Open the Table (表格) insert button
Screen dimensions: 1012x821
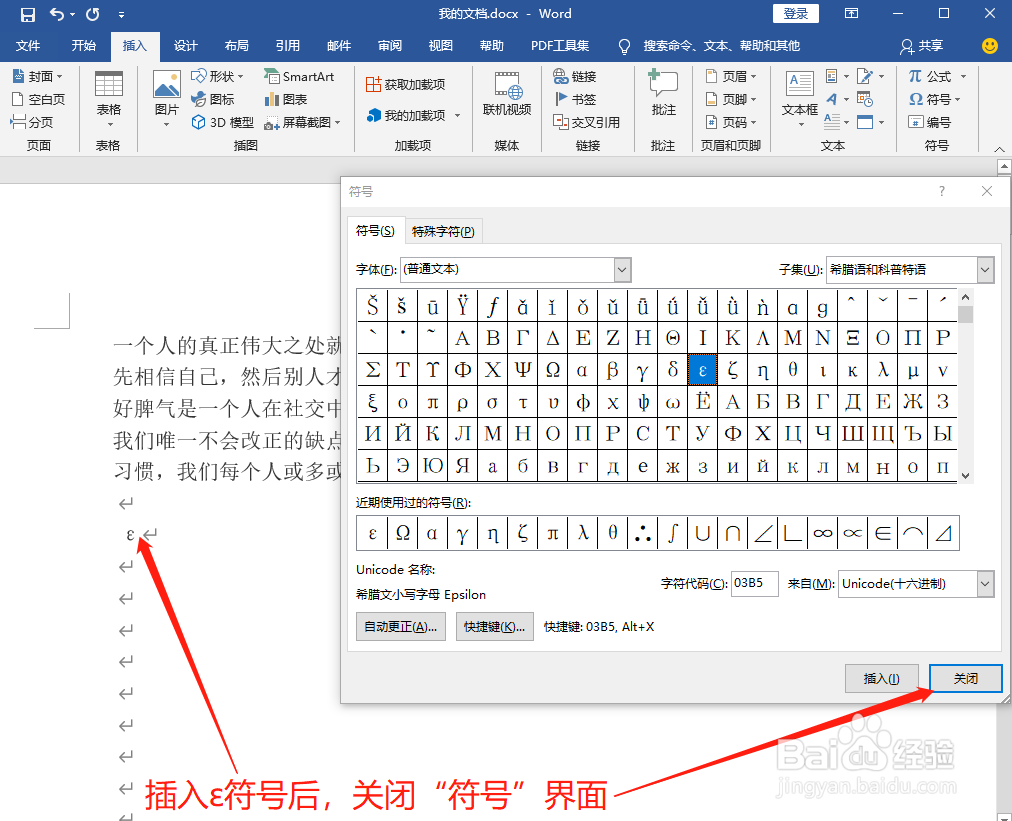[108, 99]
